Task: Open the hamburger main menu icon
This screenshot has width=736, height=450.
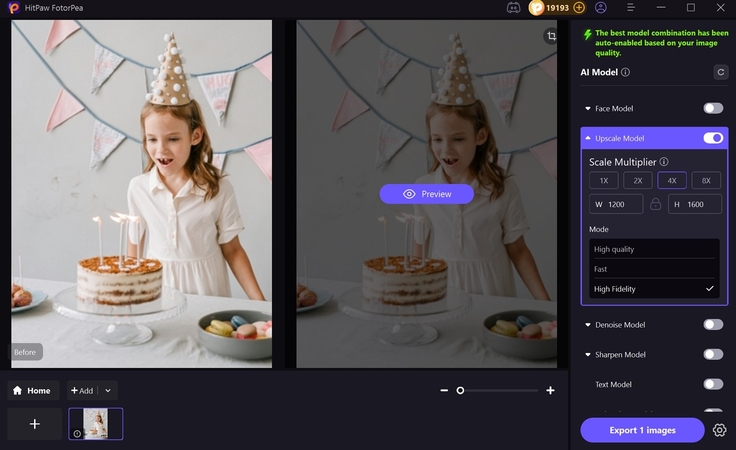Action: 631,8
